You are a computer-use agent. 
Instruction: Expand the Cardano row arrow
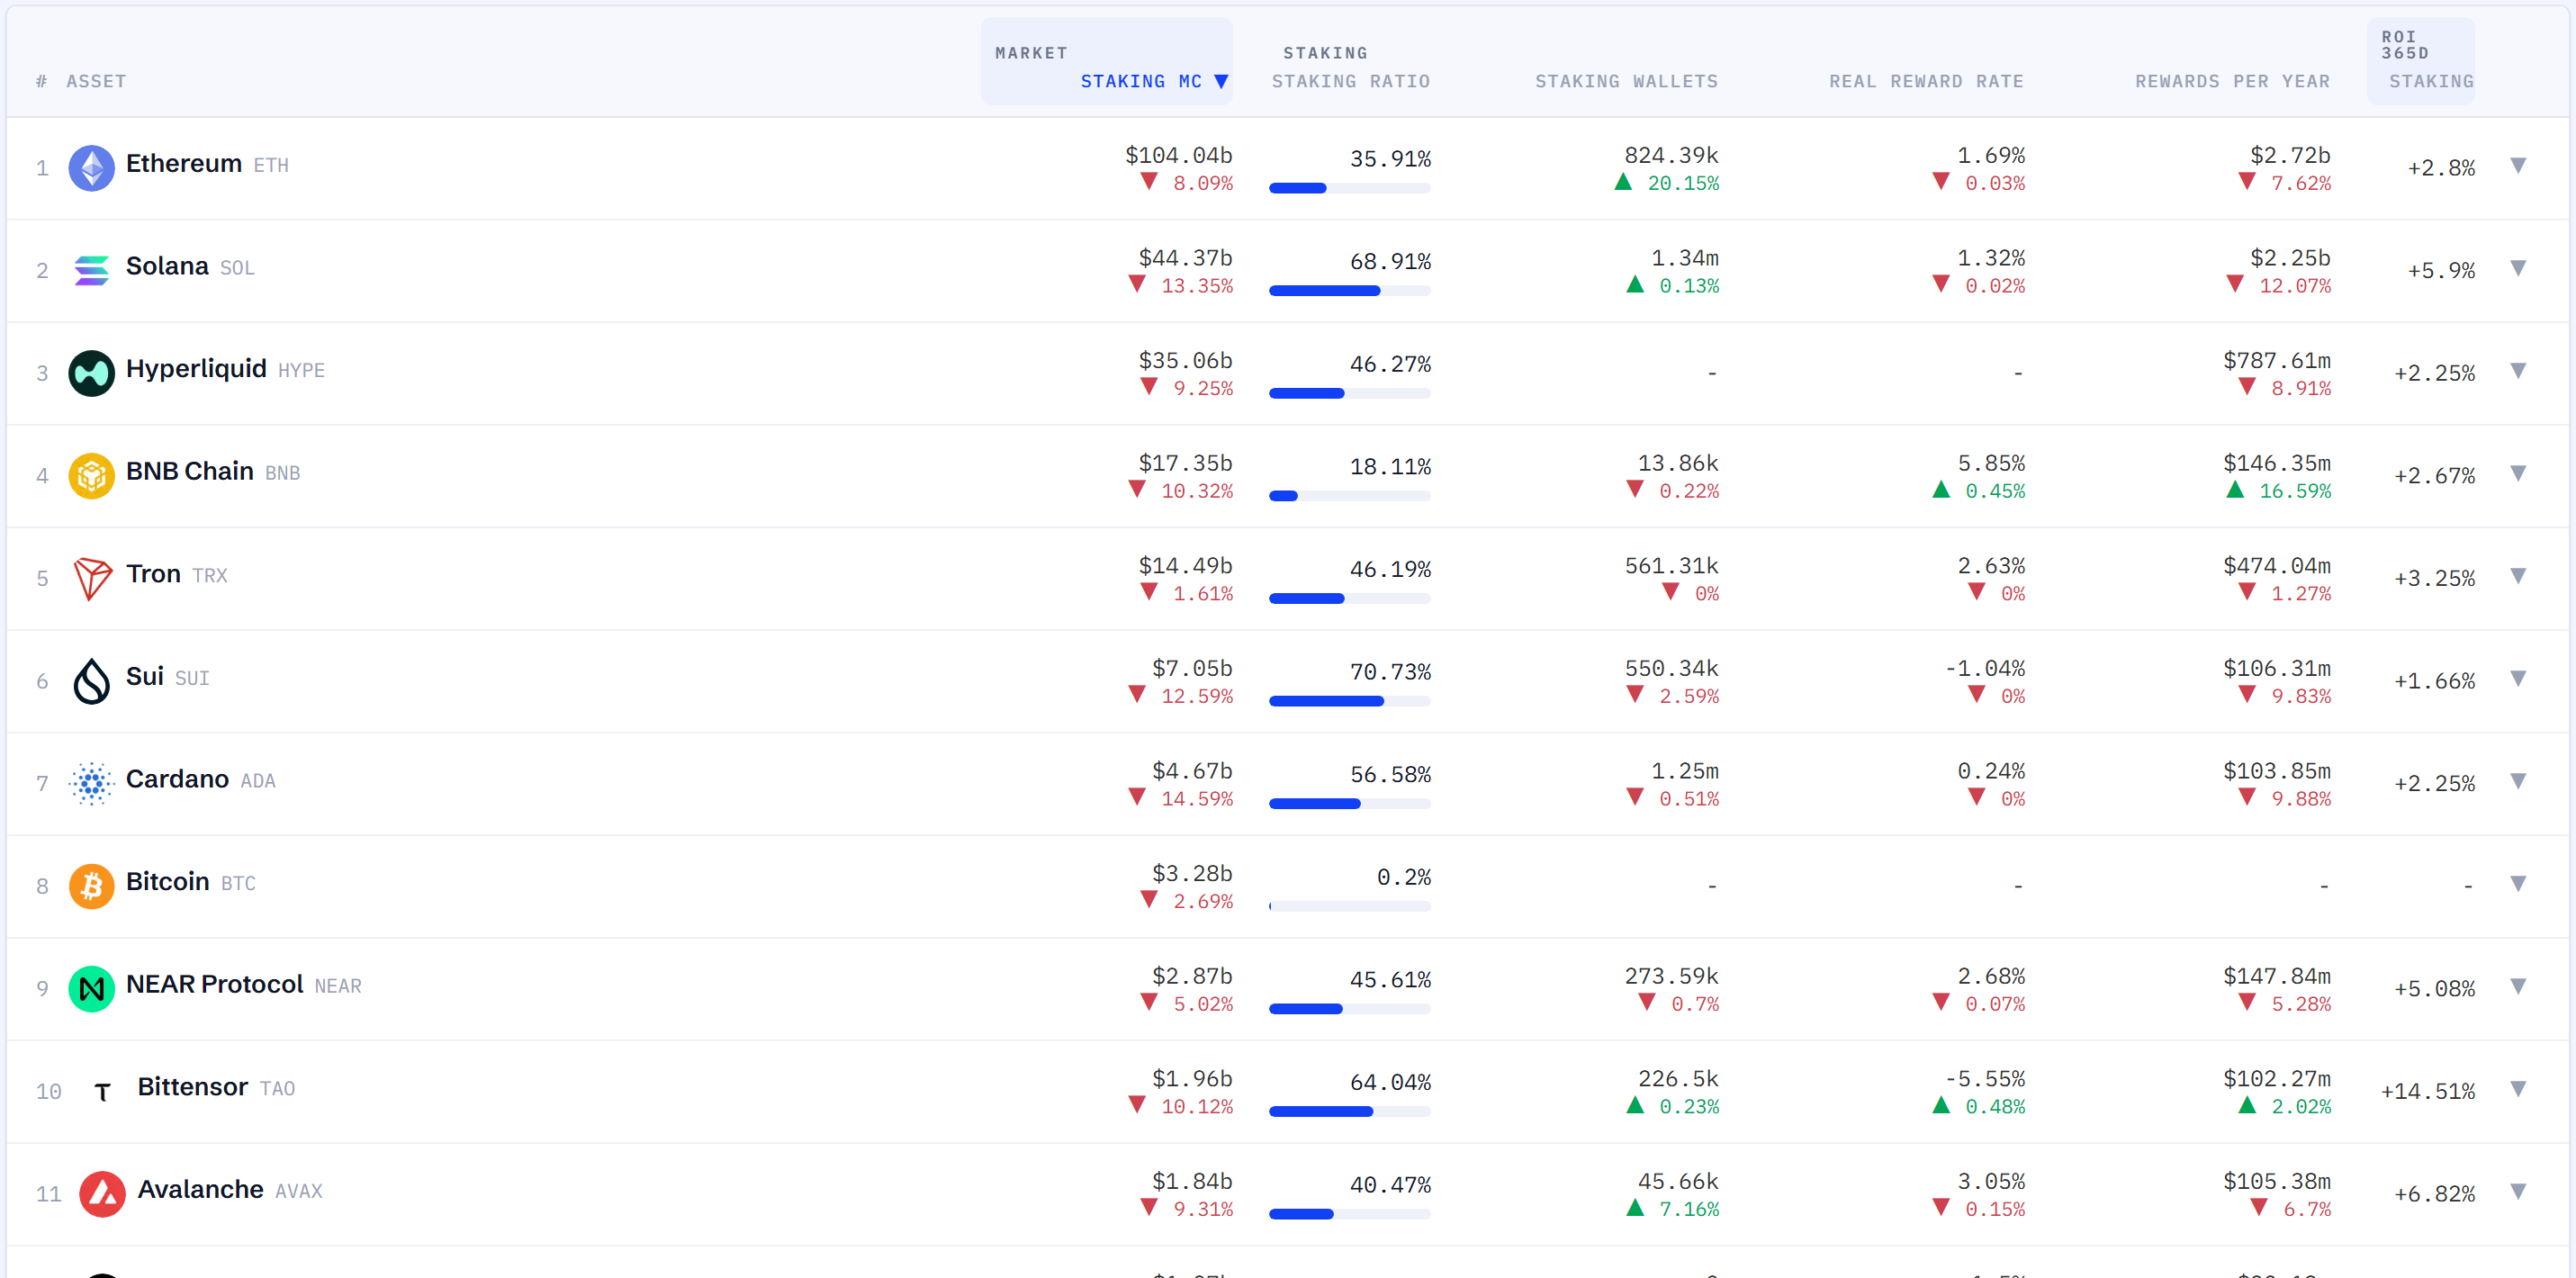[x=2518, y=781]
